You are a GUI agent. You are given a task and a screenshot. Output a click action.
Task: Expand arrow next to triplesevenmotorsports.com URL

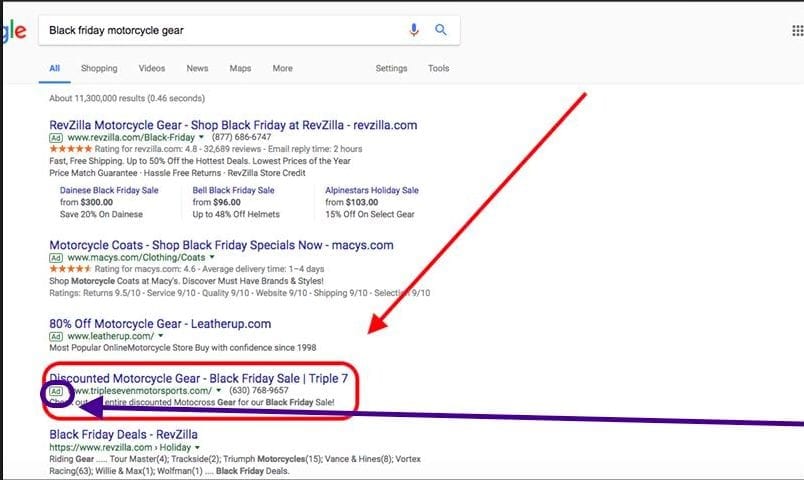[219, 390]
